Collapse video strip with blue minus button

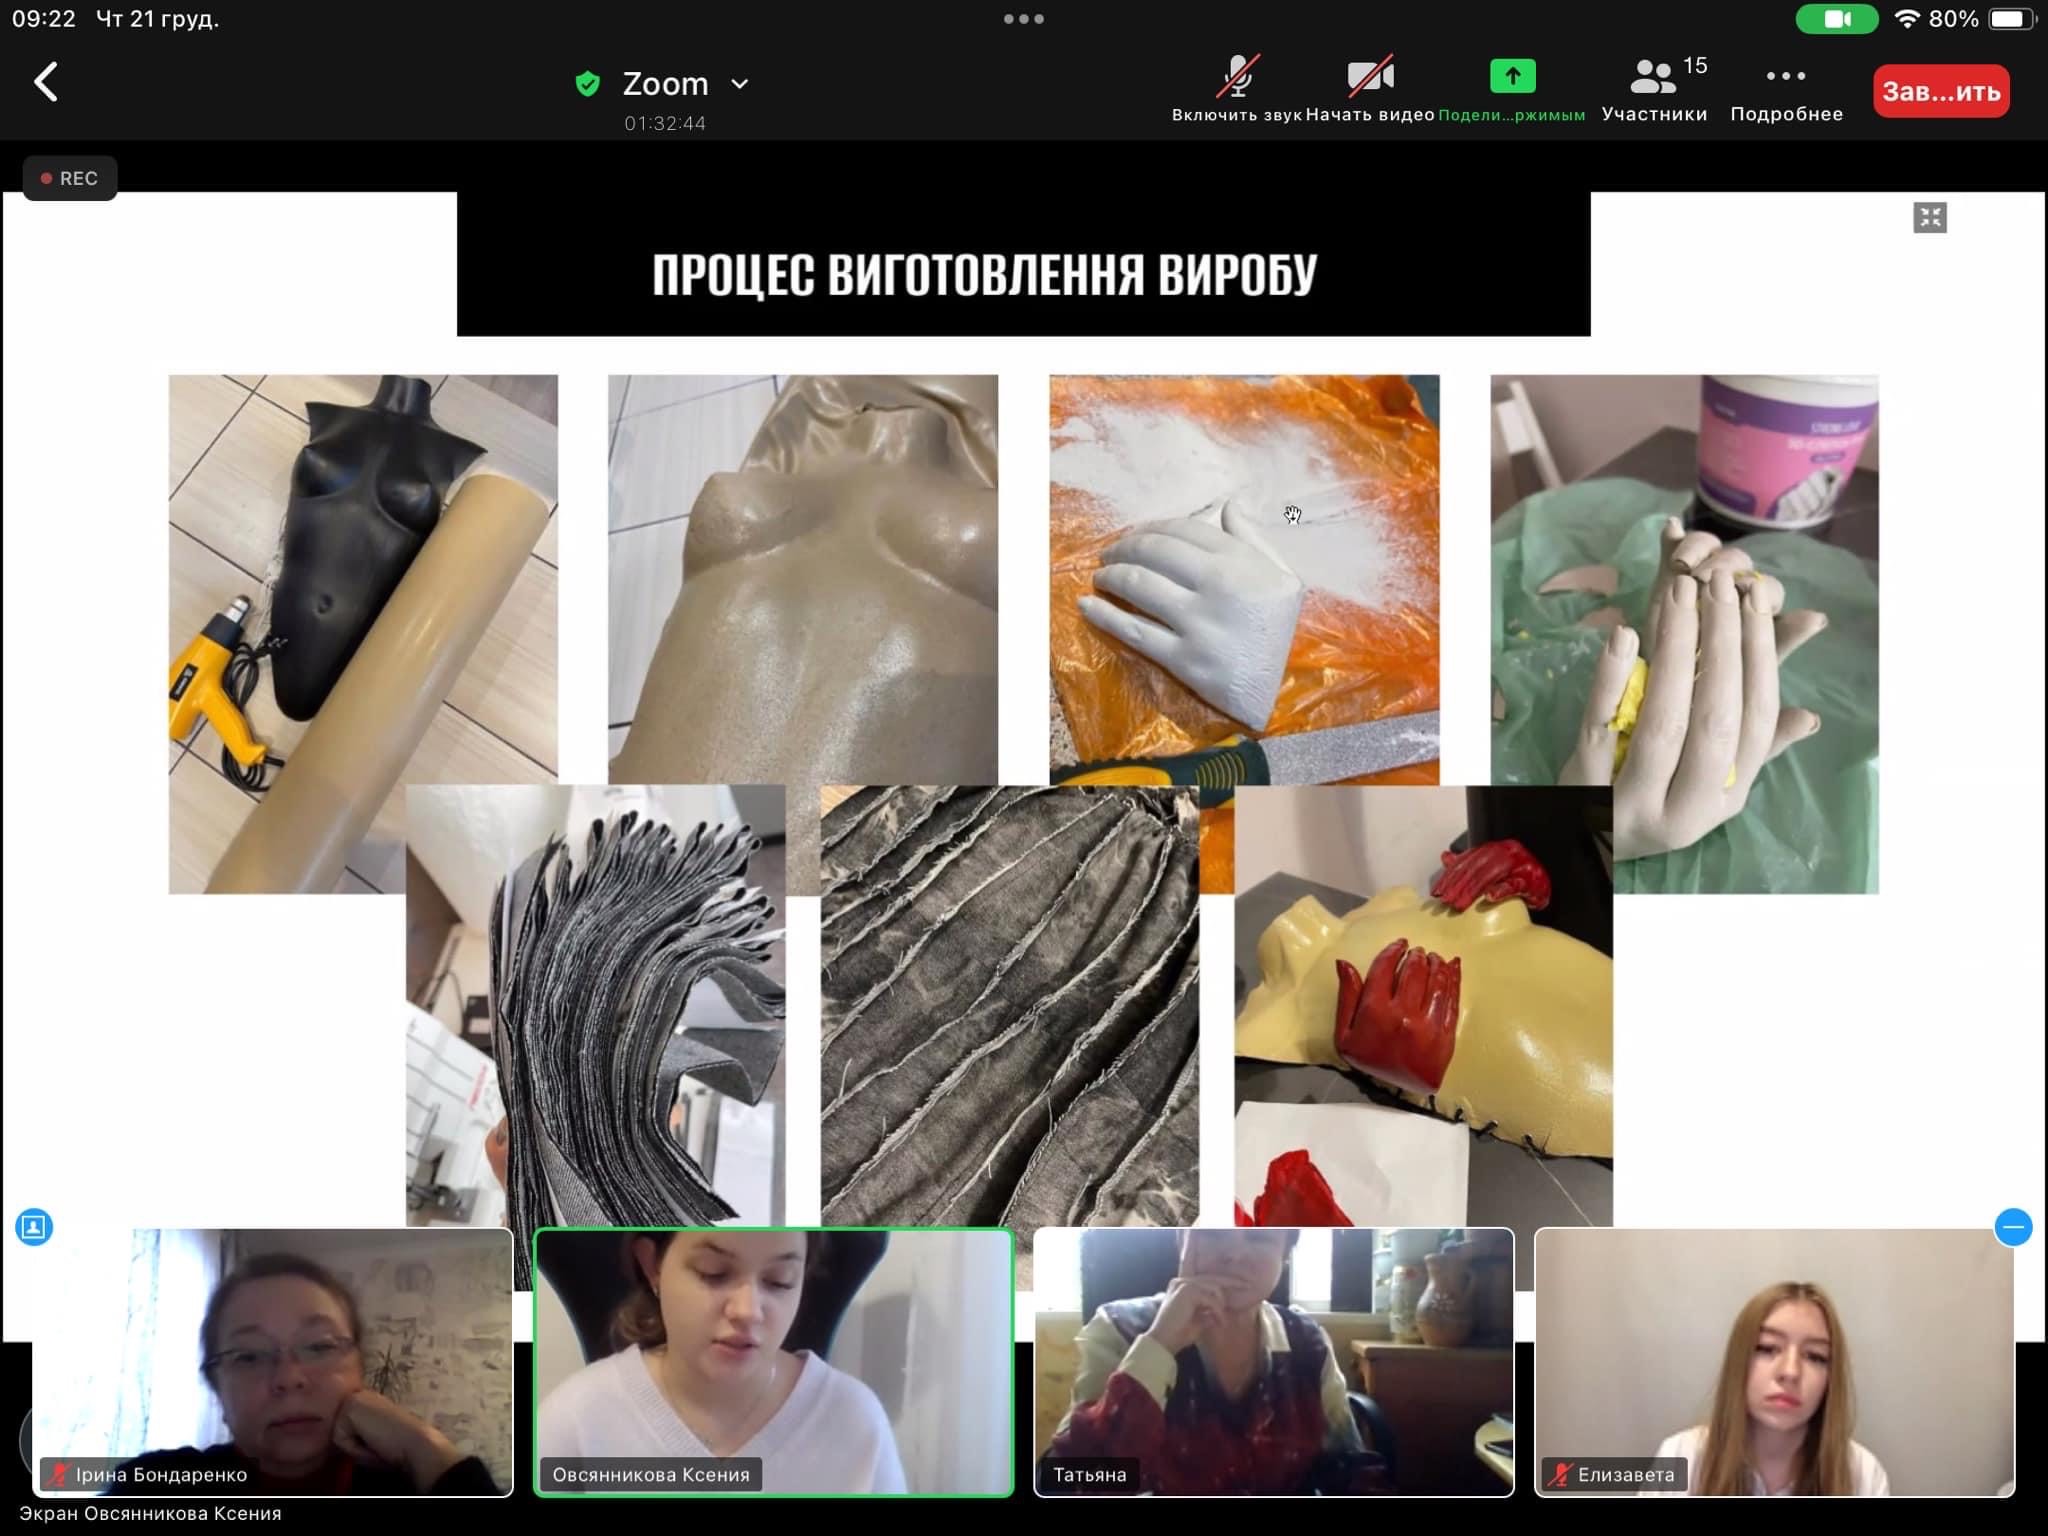tap(2013, 1227)
